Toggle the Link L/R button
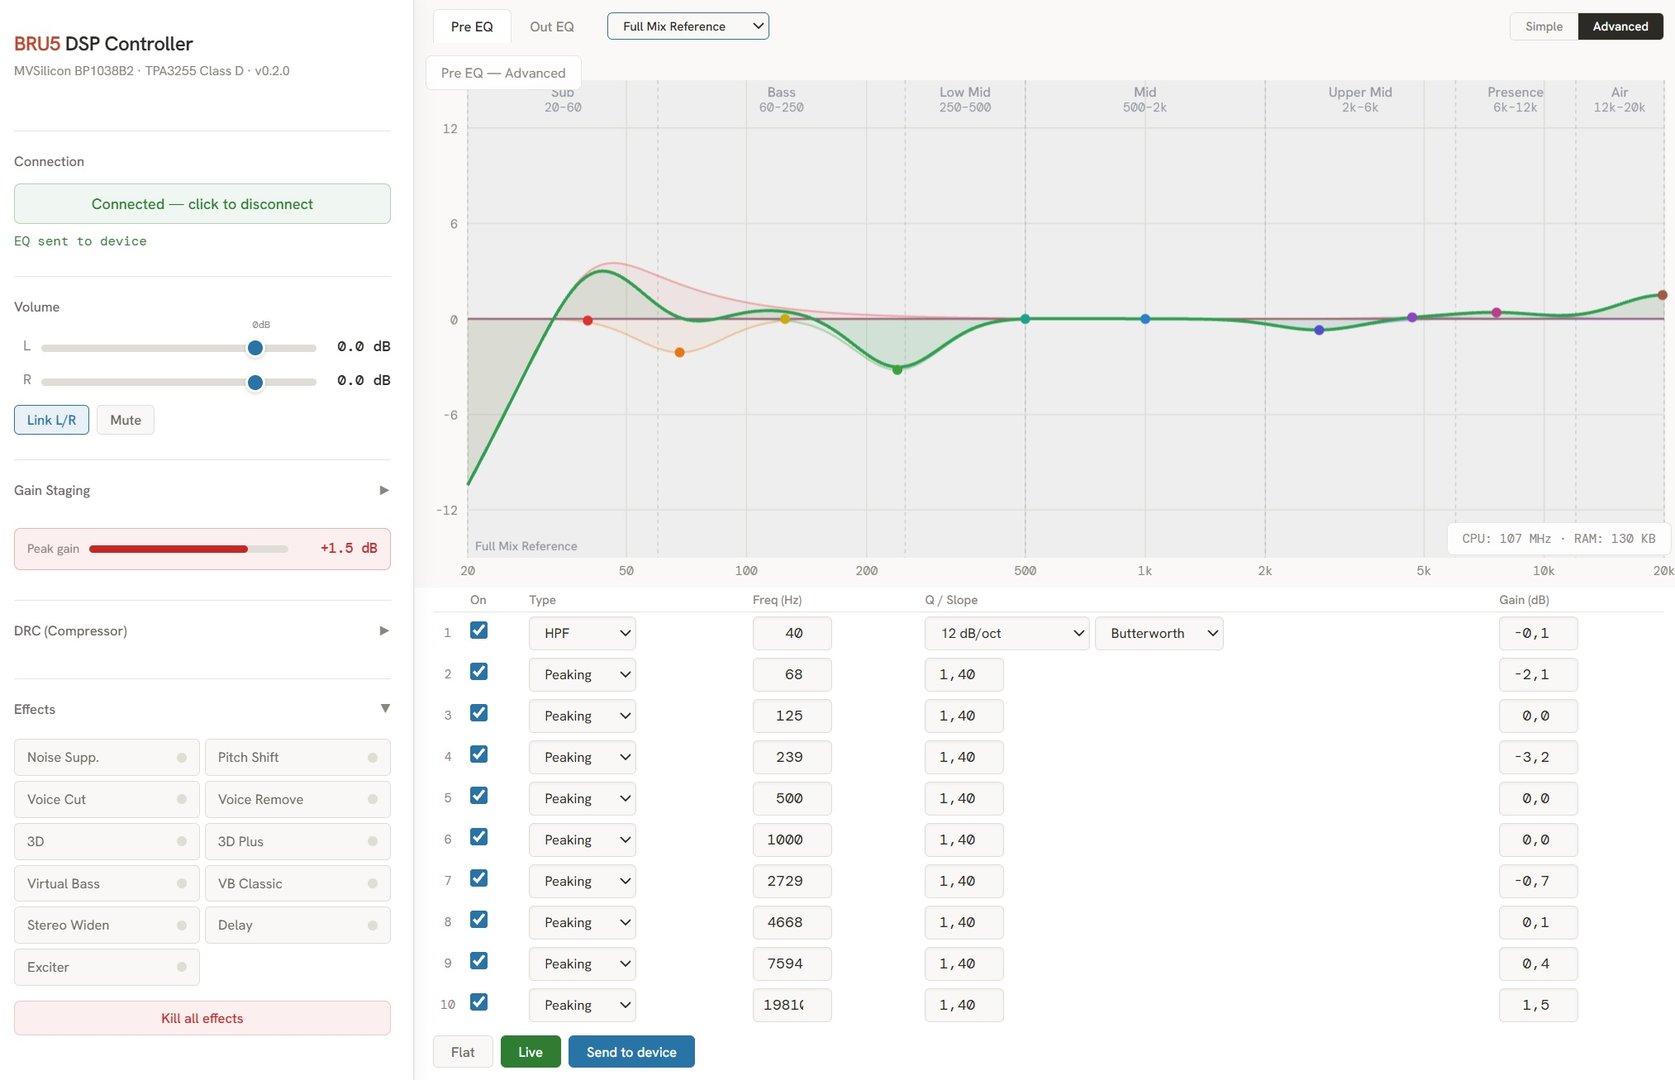 click(52, 420)
